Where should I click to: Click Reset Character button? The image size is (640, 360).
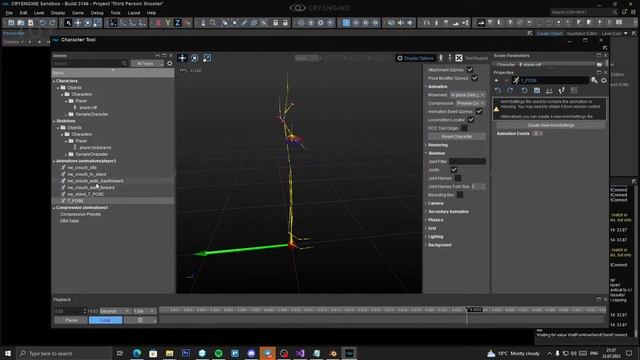tap(457, 136)
